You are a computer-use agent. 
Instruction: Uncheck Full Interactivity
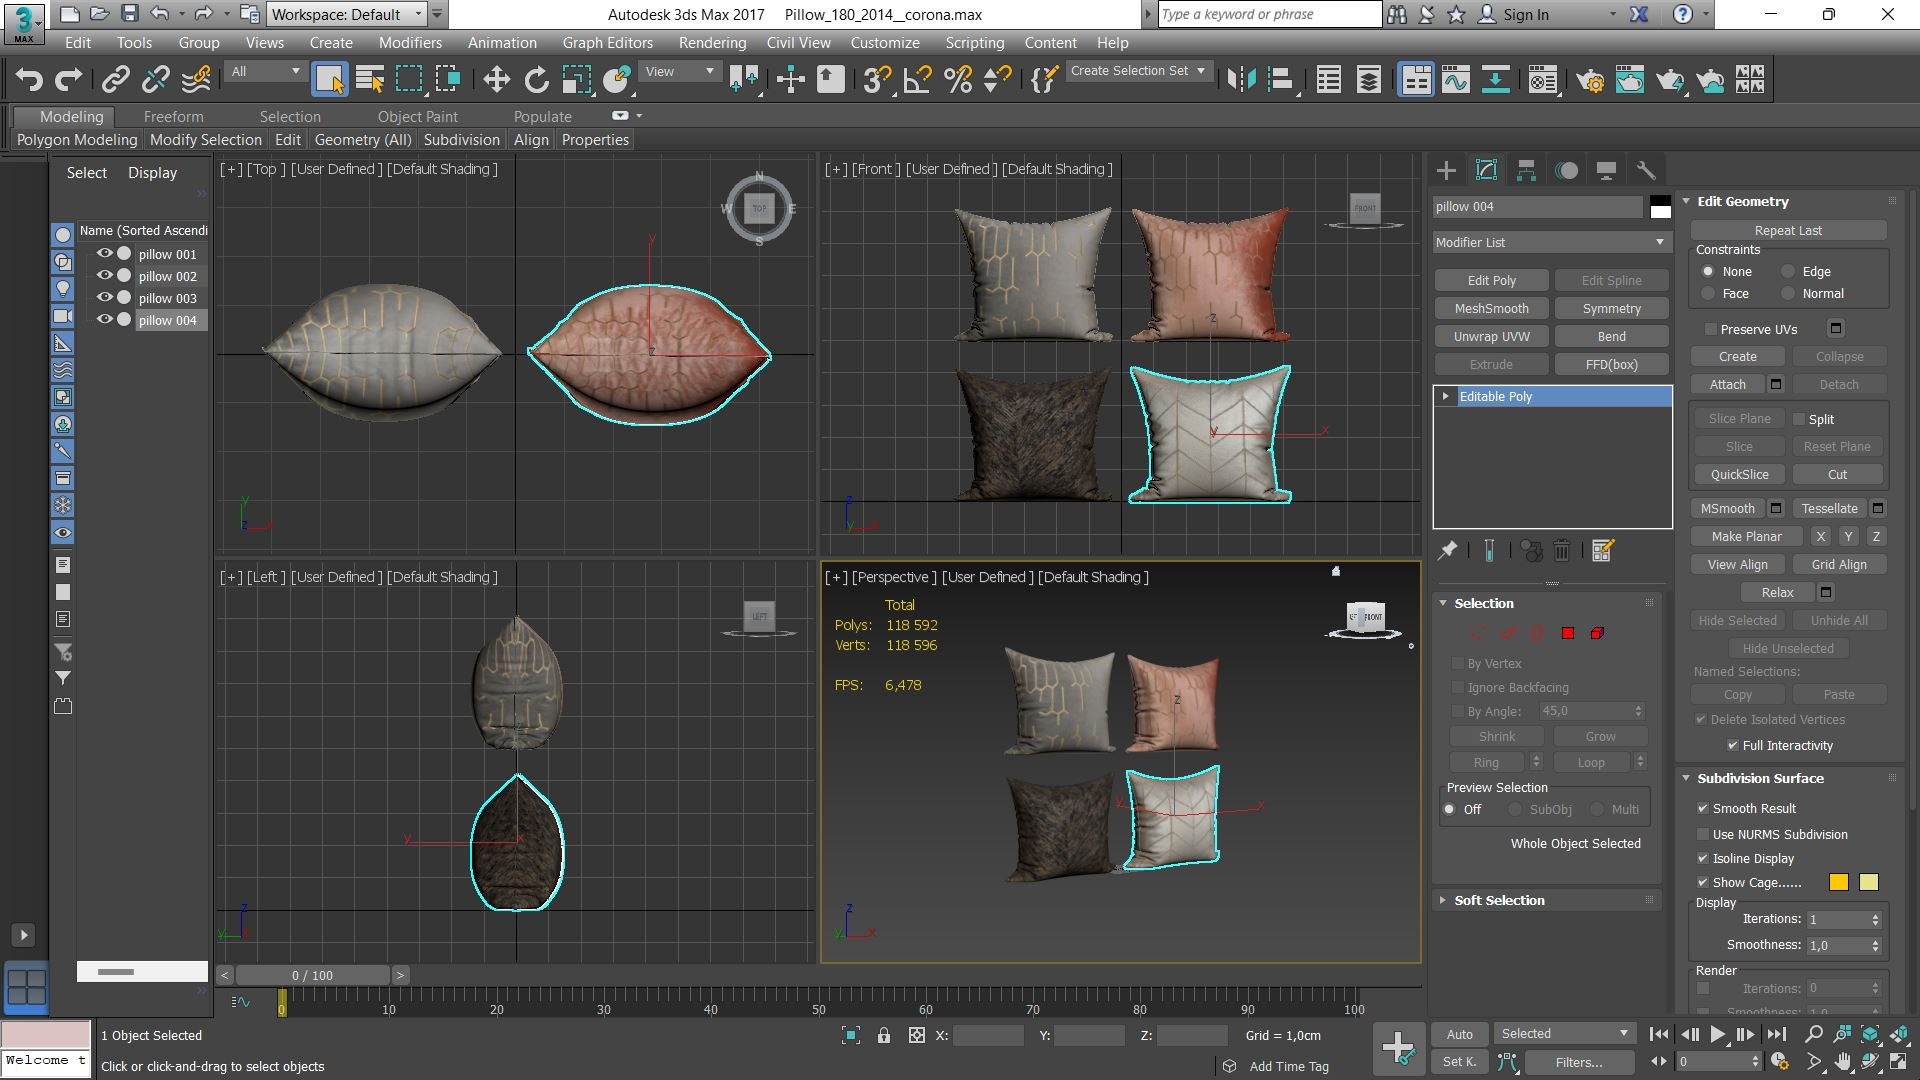coord(1732,746)
